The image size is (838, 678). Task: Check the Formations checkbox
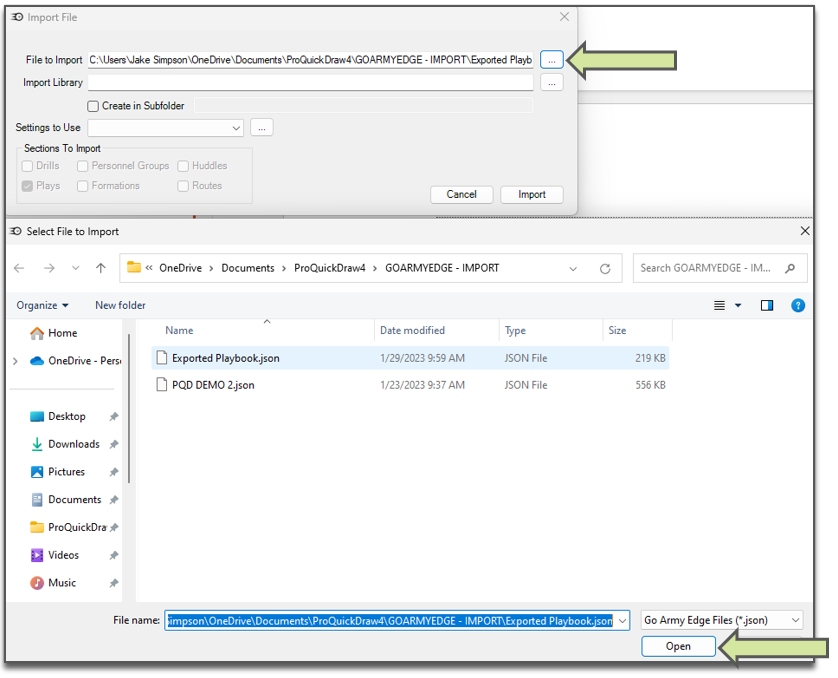(83, 186)
